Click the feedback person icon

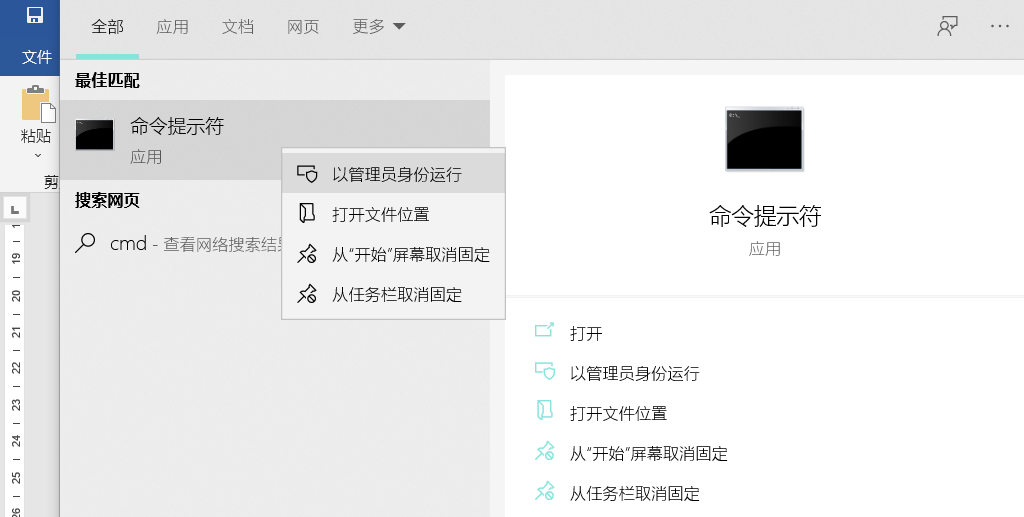click(x=948, y=26)
